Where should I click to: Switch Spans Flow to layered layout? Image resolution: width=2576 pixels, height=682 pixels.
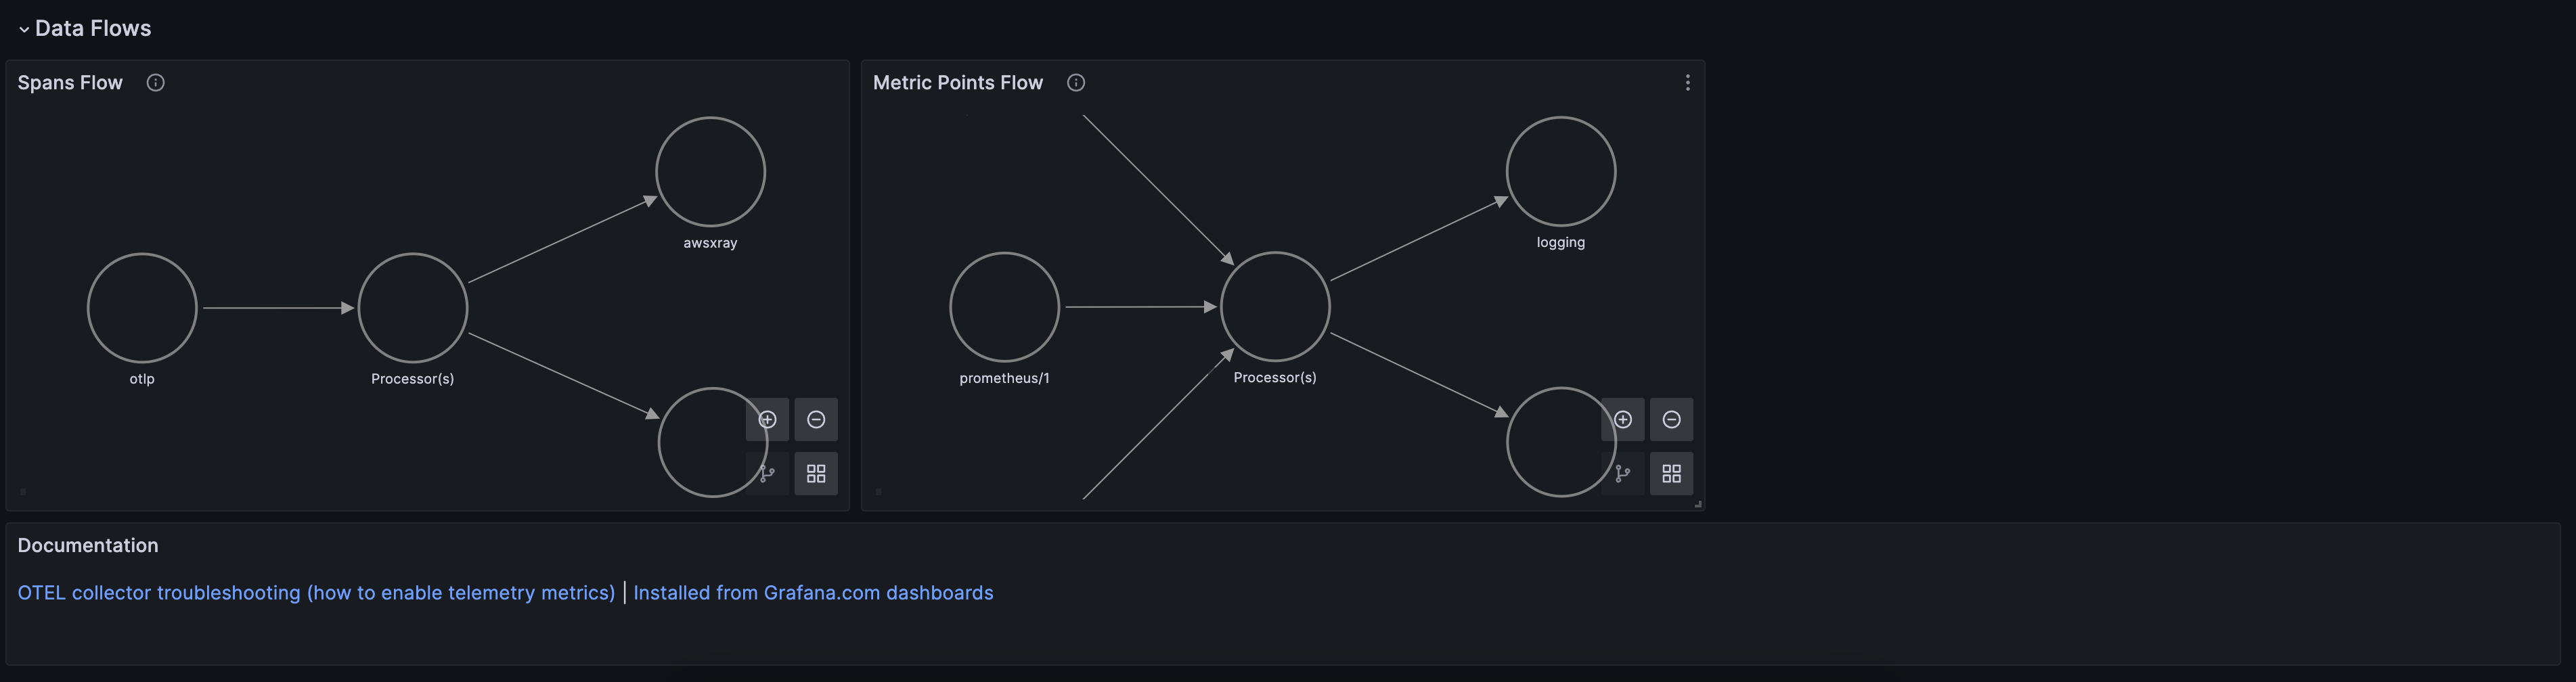[767, 474]
